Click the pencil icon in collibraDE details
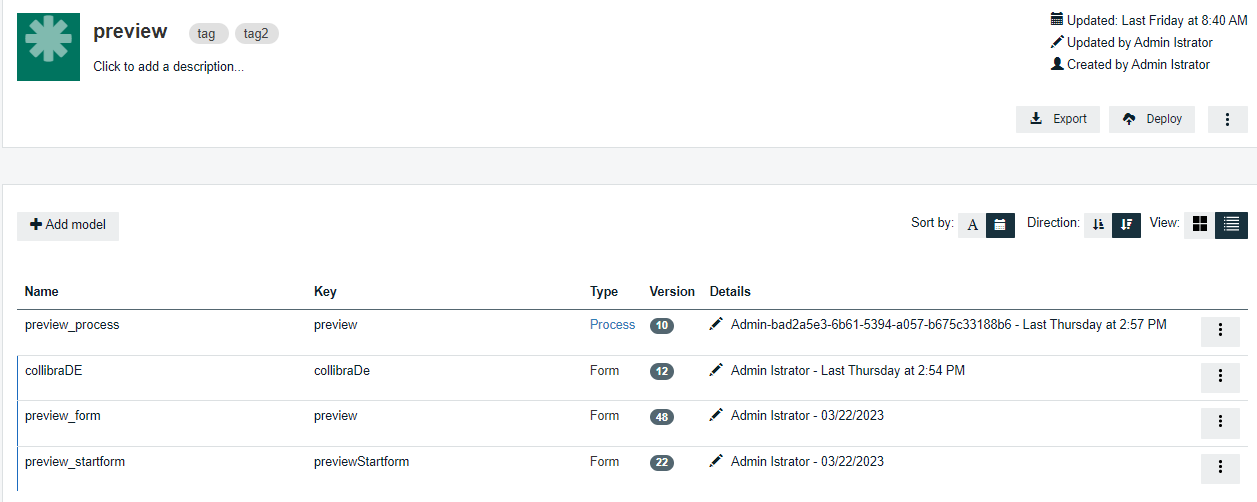 click(x=716, y=370)
